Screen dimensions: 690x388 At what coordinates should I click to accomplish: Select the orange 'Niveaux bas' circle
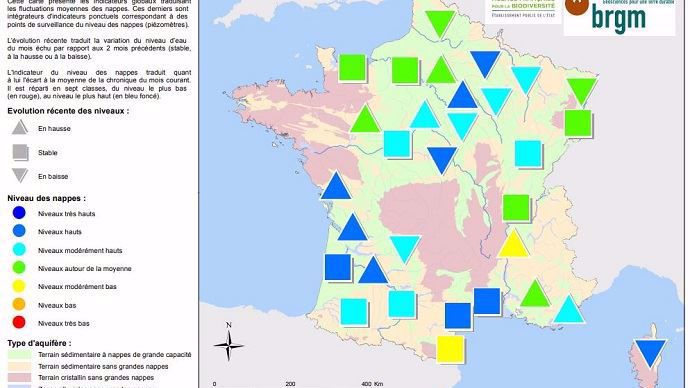(19, 304)
